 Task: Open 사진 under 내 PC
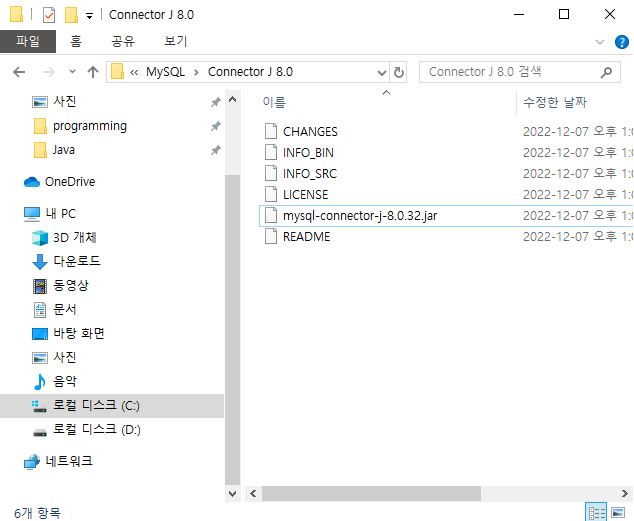tap(65, 357)
